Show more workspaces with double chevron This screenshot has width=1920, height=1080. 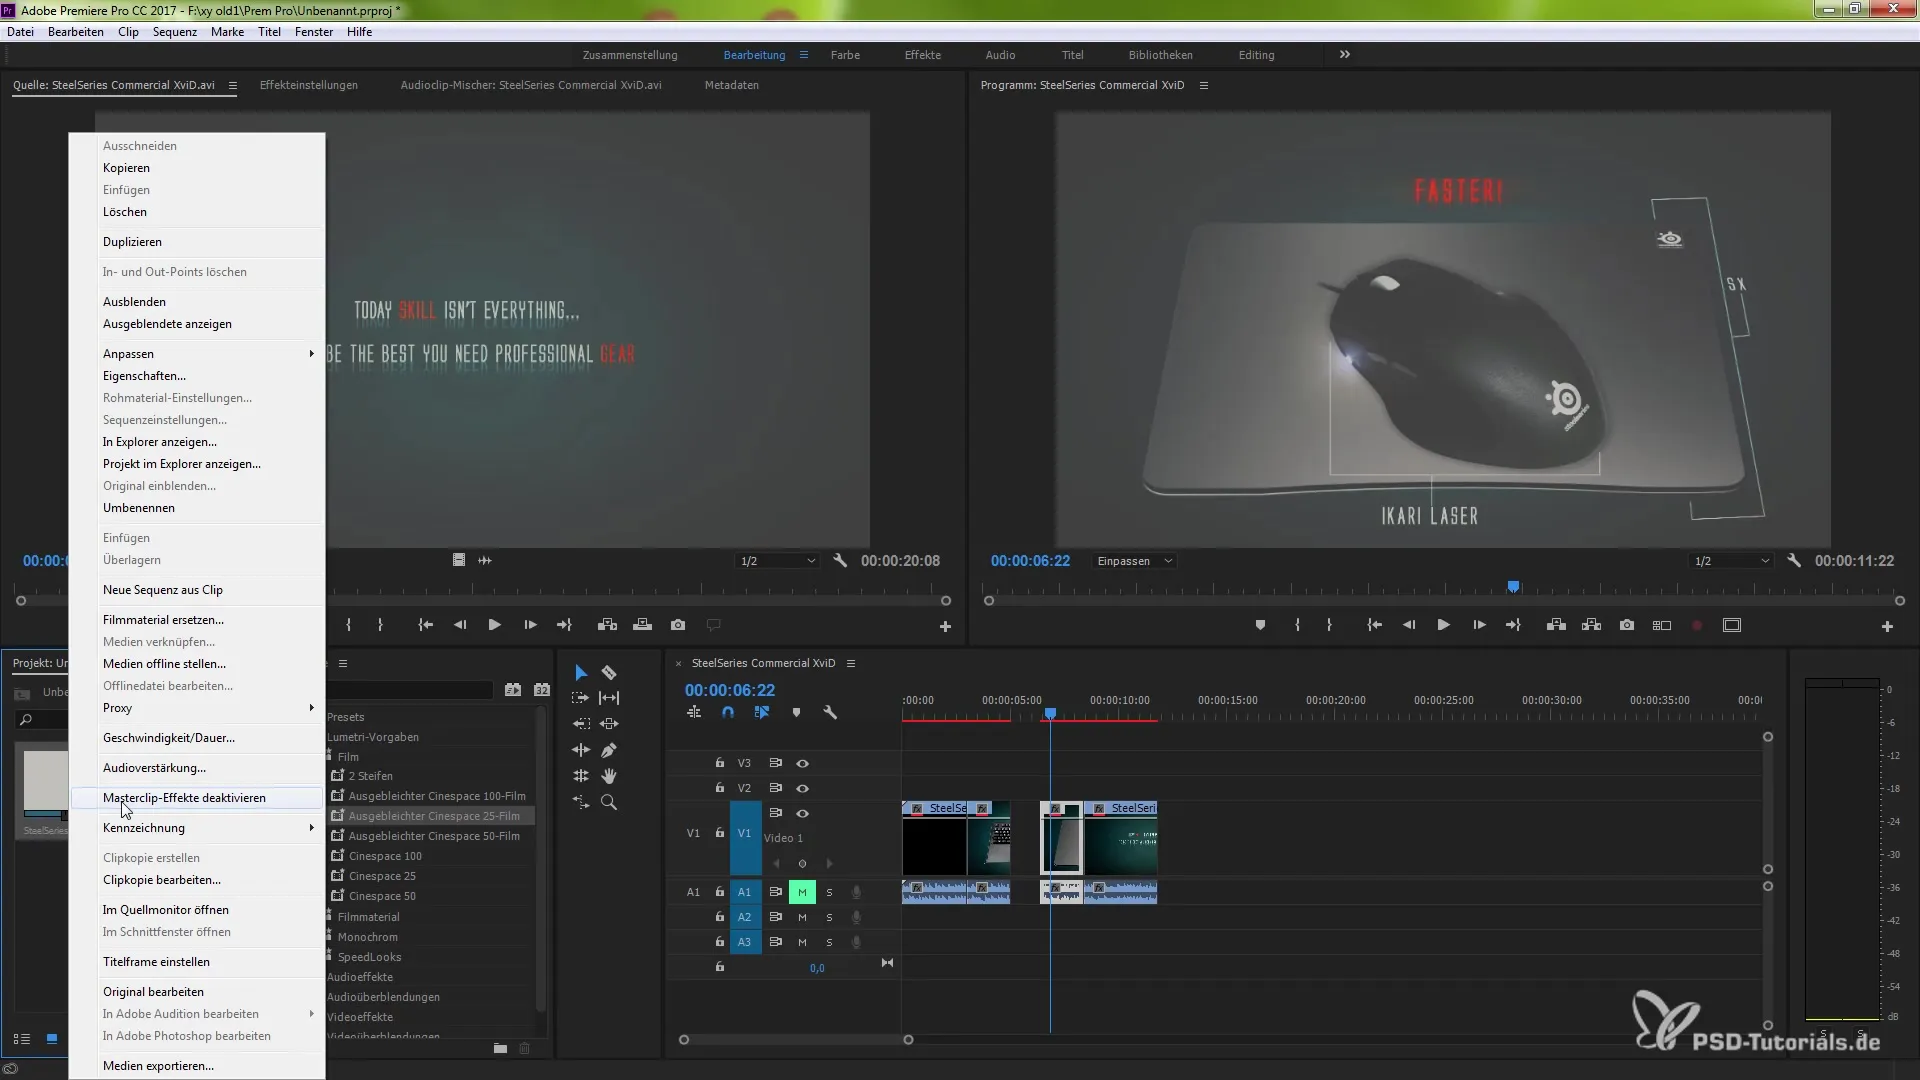click(1345, 55)
